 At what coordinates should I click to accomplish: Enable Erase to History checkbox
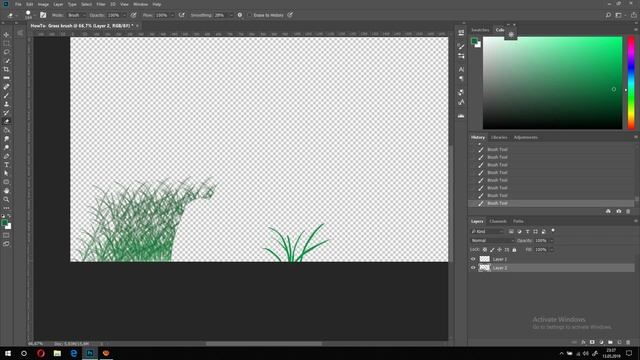(x=249, y=15)
